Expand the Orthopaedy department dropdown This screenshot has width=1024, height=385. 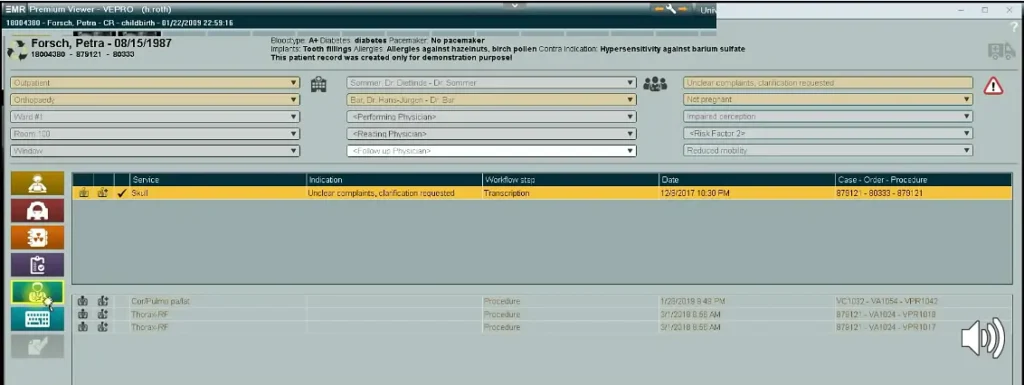tap(155, 100)
